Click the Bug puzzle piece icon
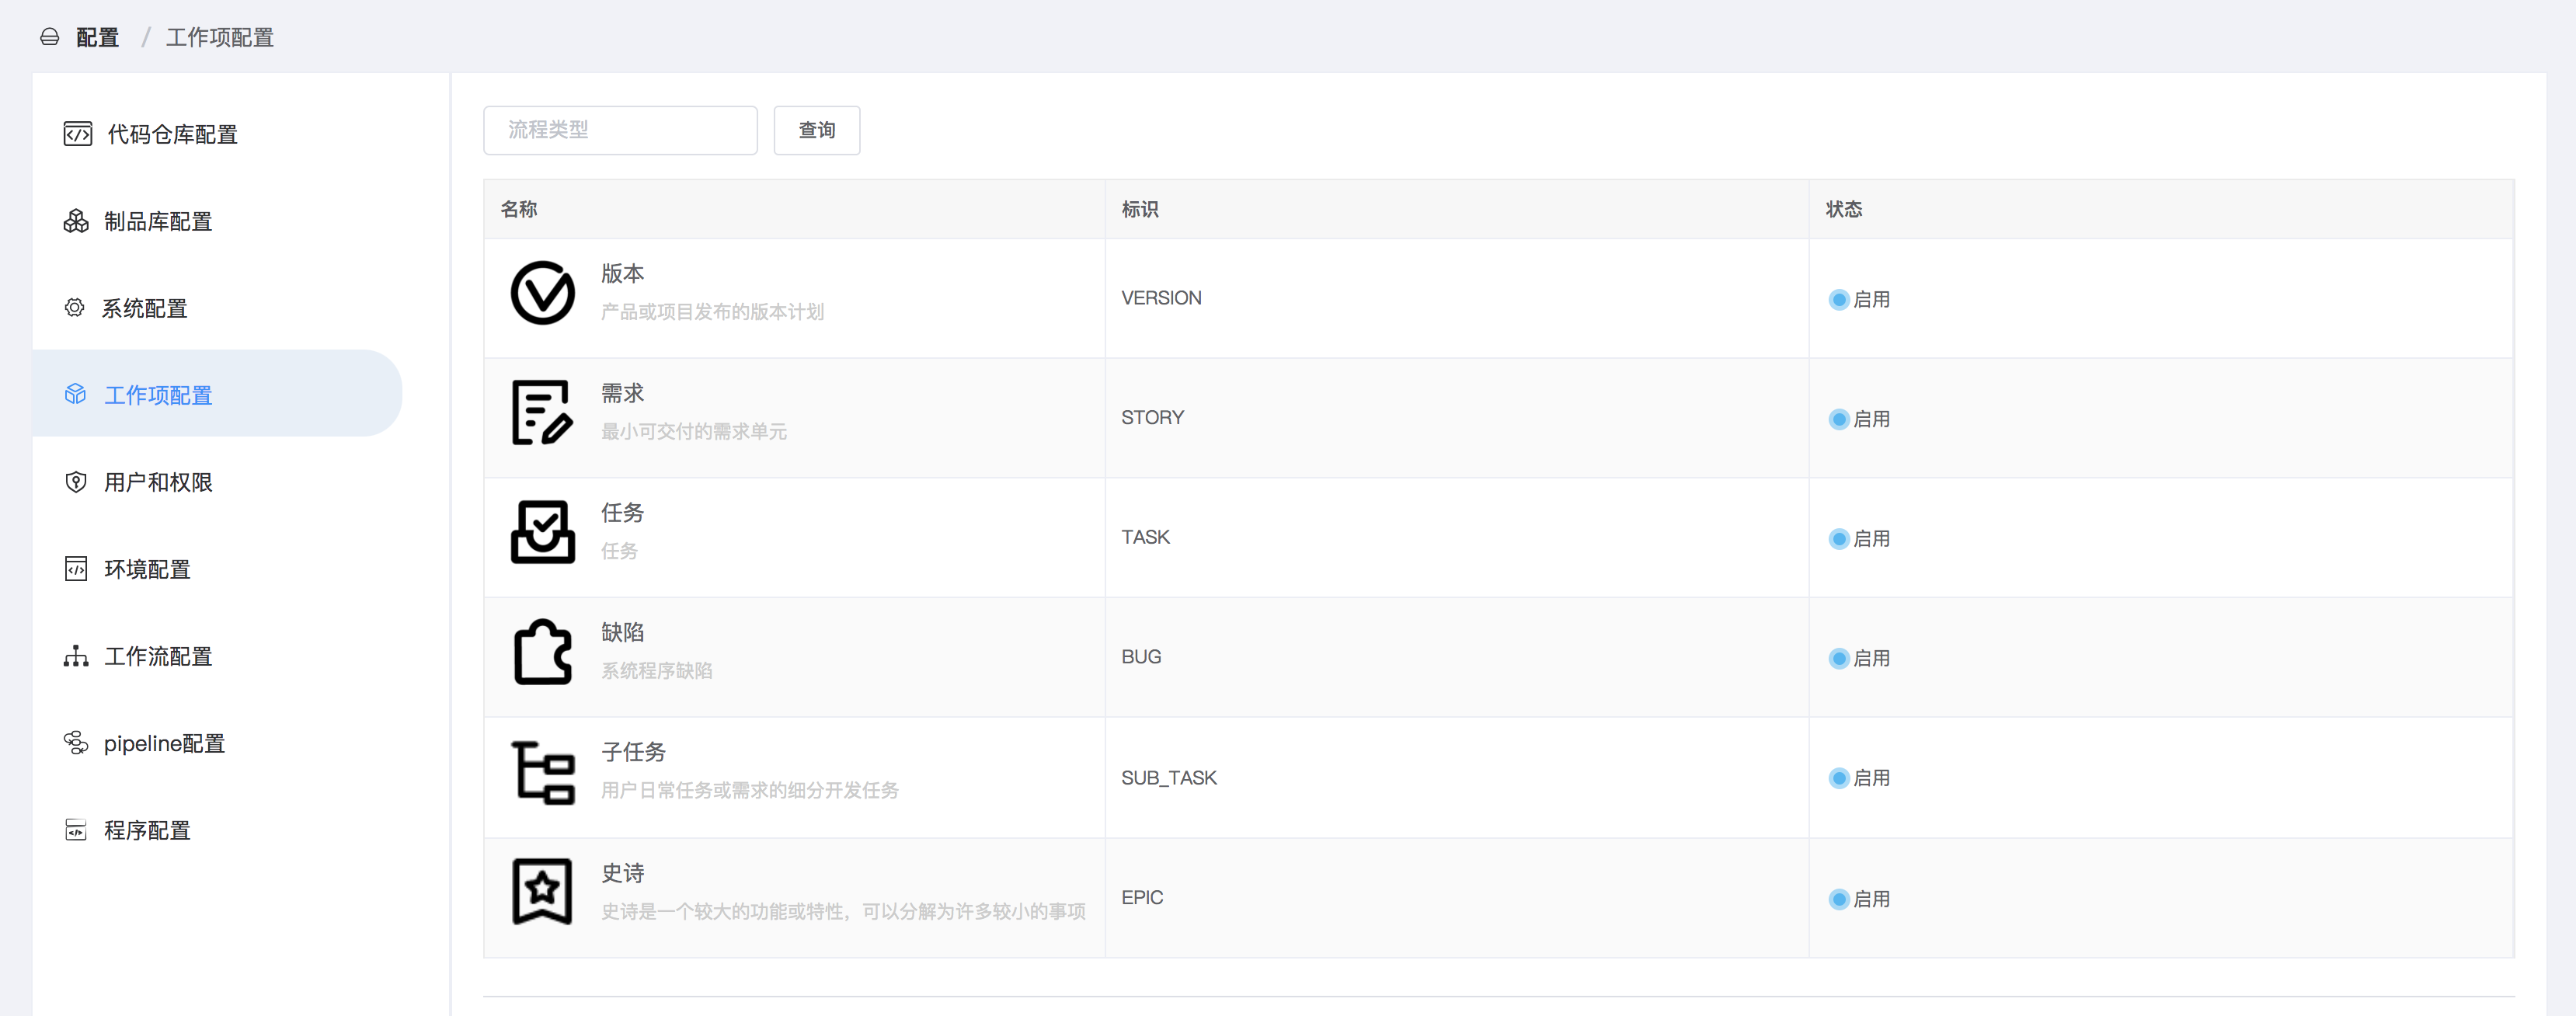Screen dimensions: 2576x1016 click(x=542, y=652)
